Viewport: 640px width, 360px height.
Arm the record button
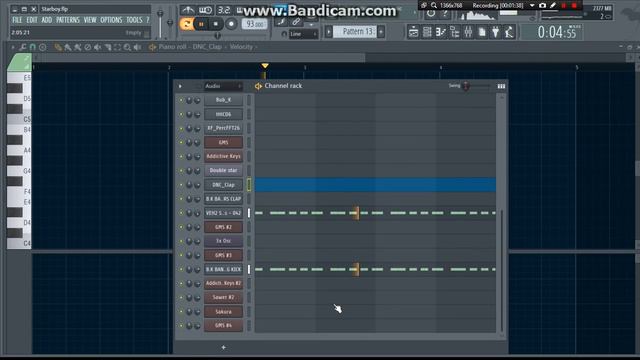pos(231,24)
